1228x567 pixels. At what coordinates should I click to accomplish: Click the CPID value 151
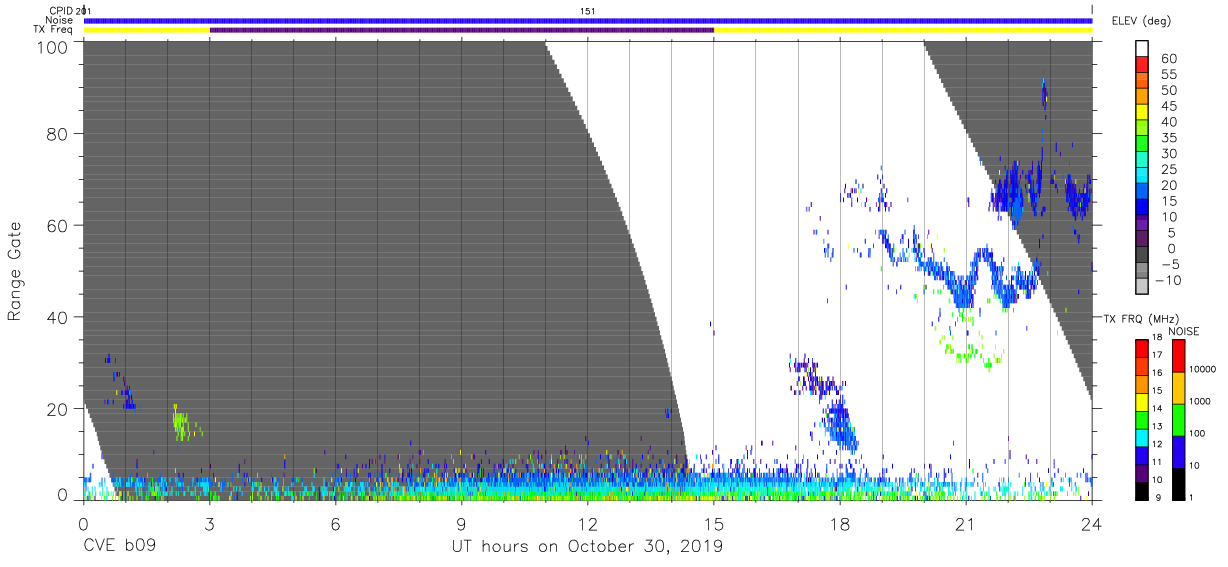pyautogui.click(x=588, y=10)
